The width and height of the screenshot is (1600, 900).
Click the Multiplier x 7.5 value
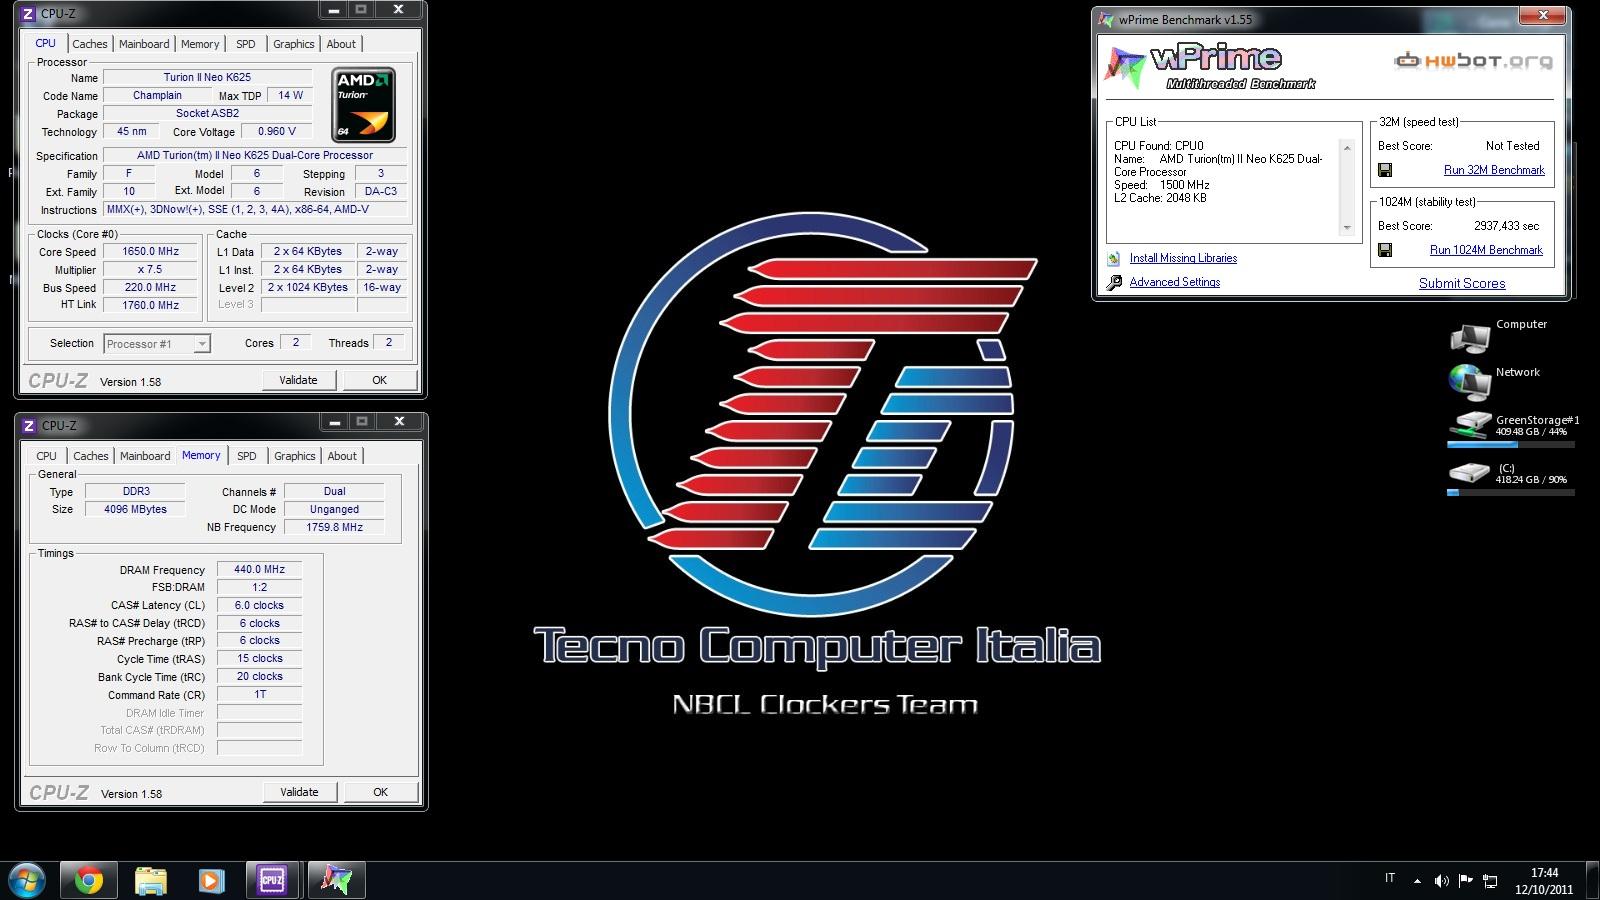point(151,270)
